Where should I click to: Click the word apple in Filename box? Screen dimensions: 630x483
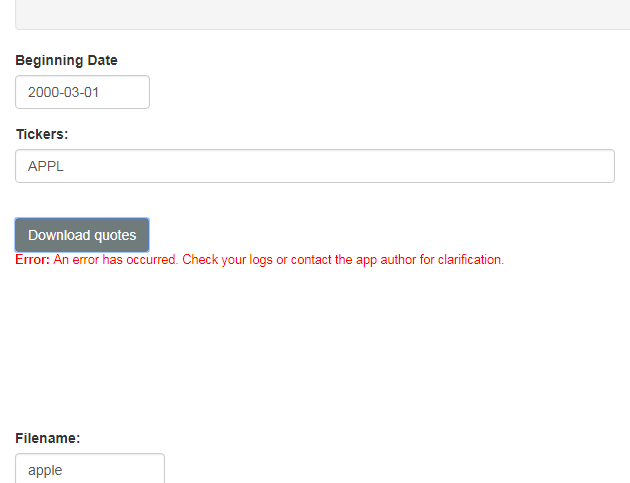point(45,471)
